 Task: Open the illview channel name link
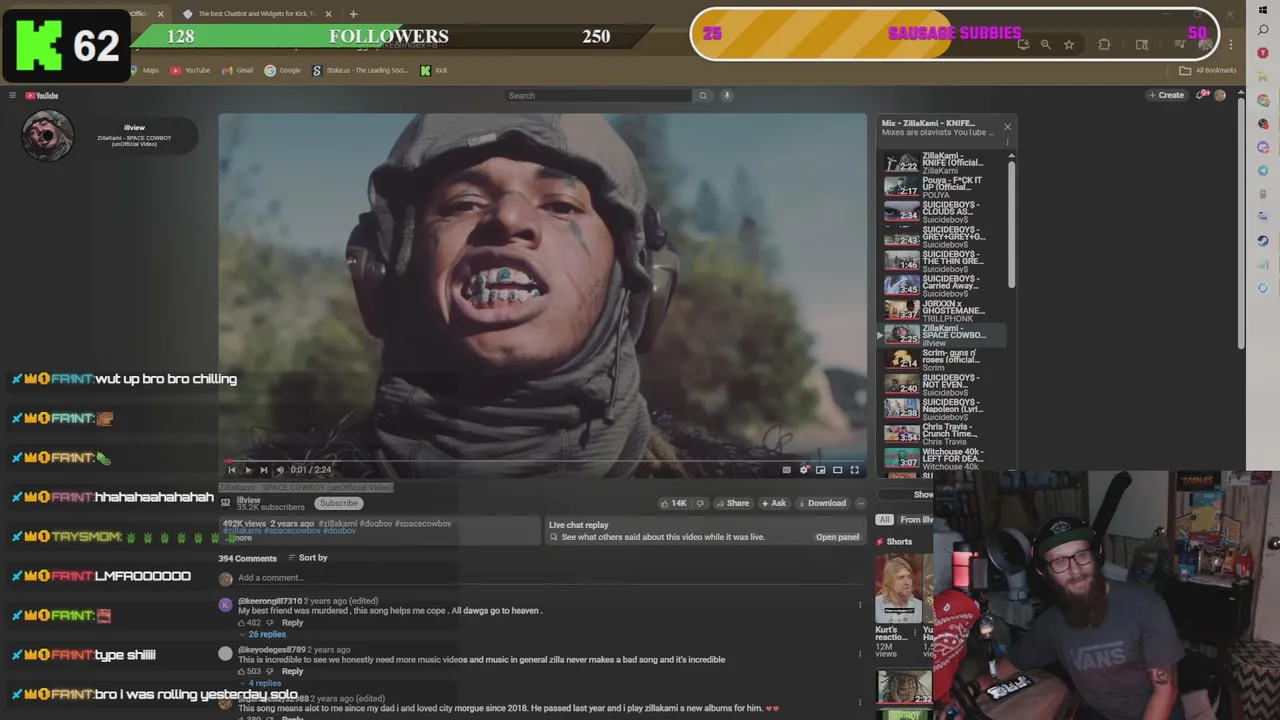point(248,500)
